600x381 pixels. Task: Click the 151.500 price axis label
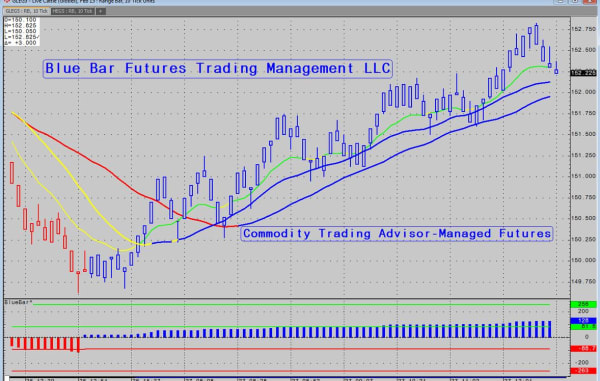[x=583, y=134]
